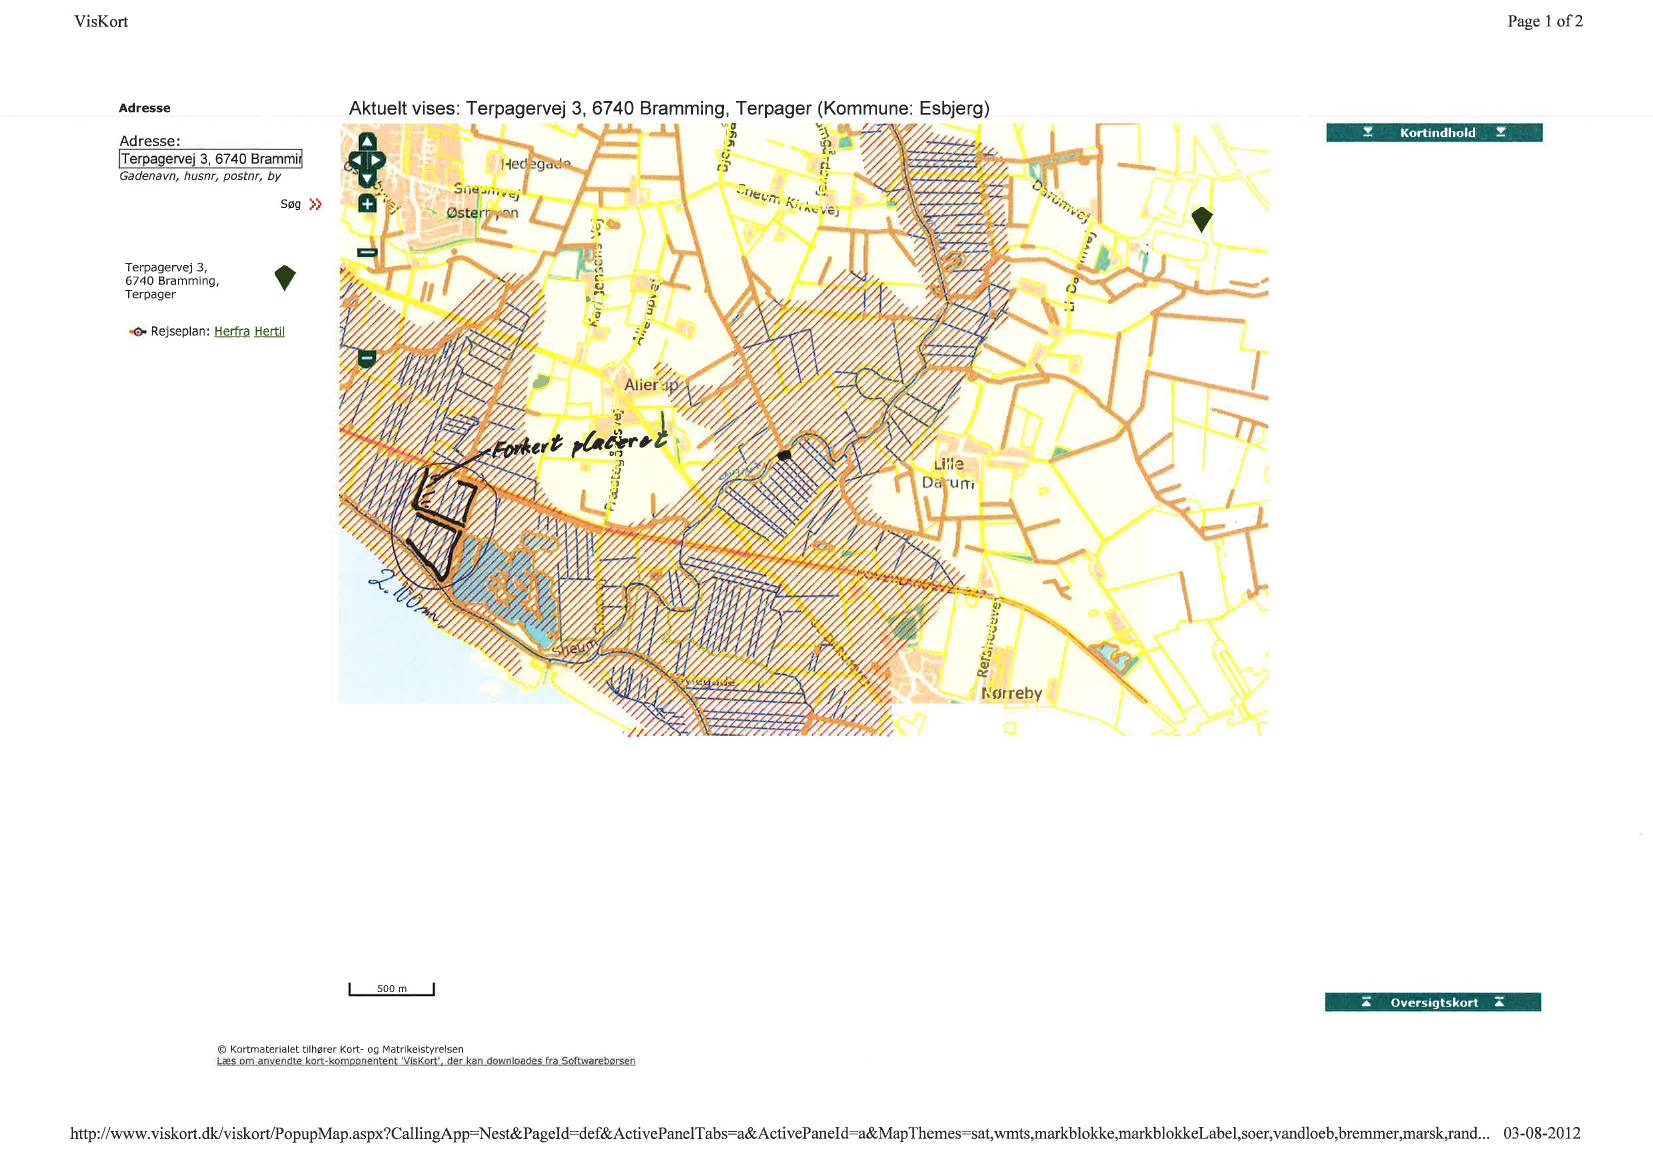This screenshot has height=1169, width=1653.
Task: Pan the map up with the arrow
Action: (x=367, y=142)
